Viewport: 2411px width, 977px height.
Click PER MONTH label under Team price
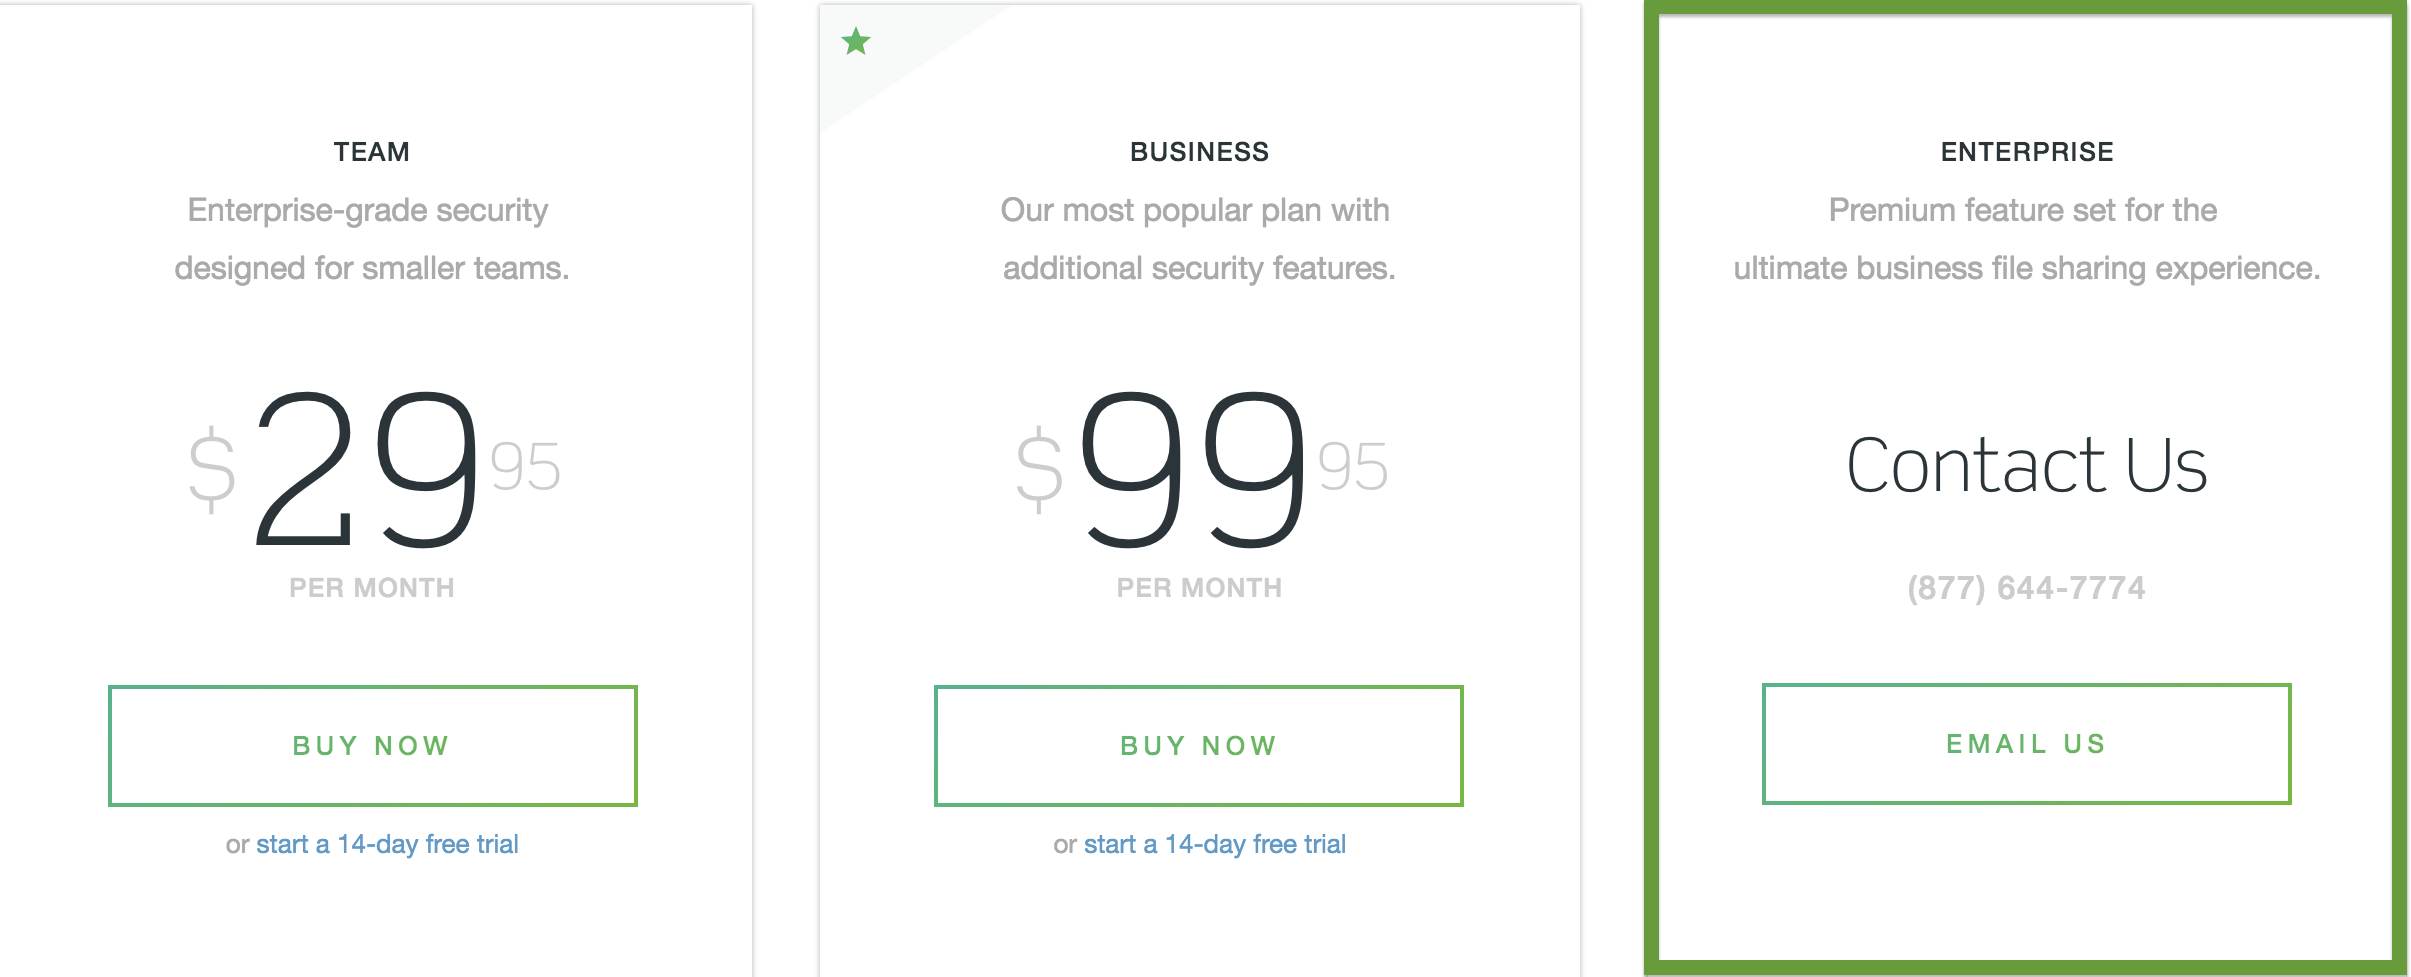pyautogui.click(x=372, y=588)
